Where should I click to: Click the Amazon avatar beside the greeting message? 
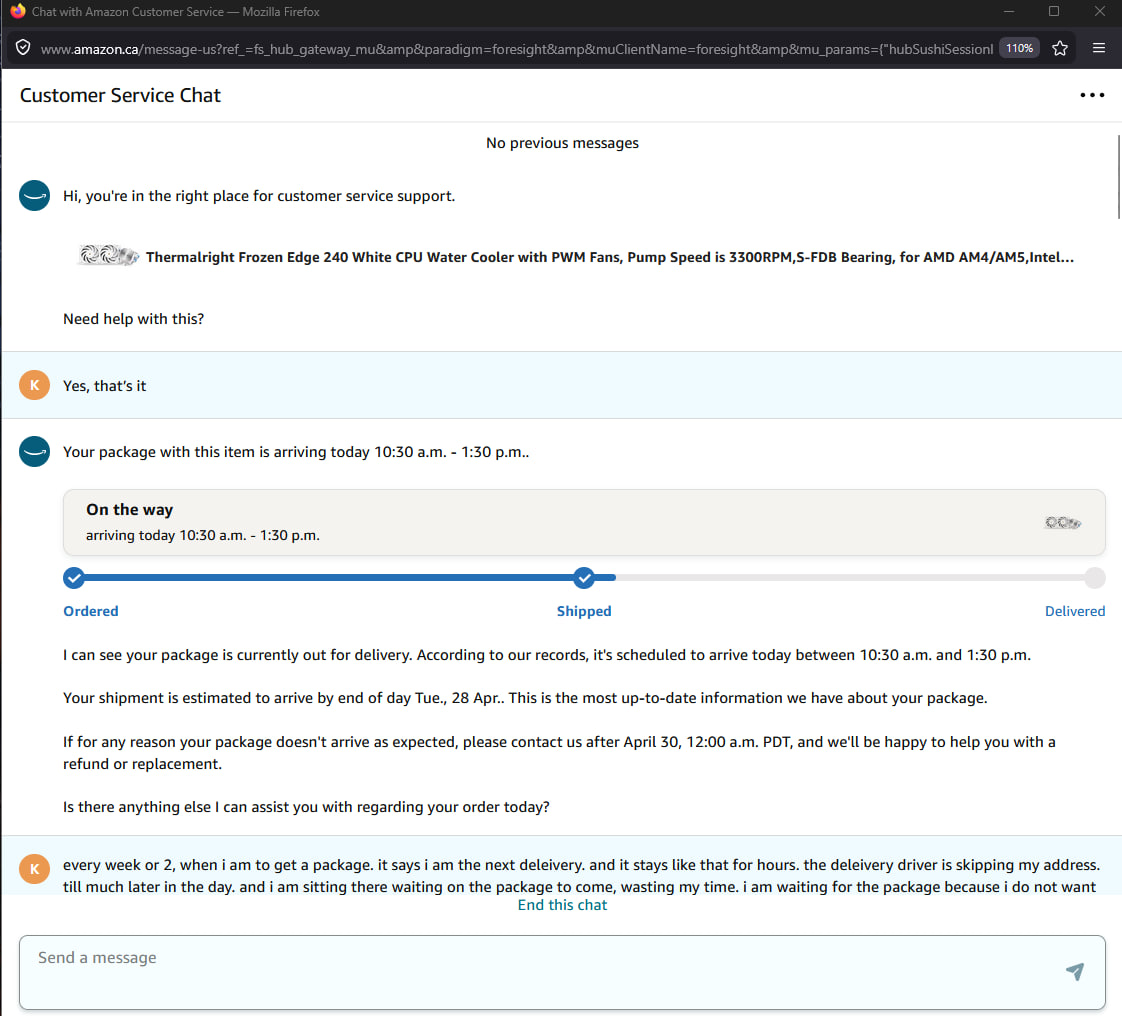pyautogui.click(x=34, y=195)
